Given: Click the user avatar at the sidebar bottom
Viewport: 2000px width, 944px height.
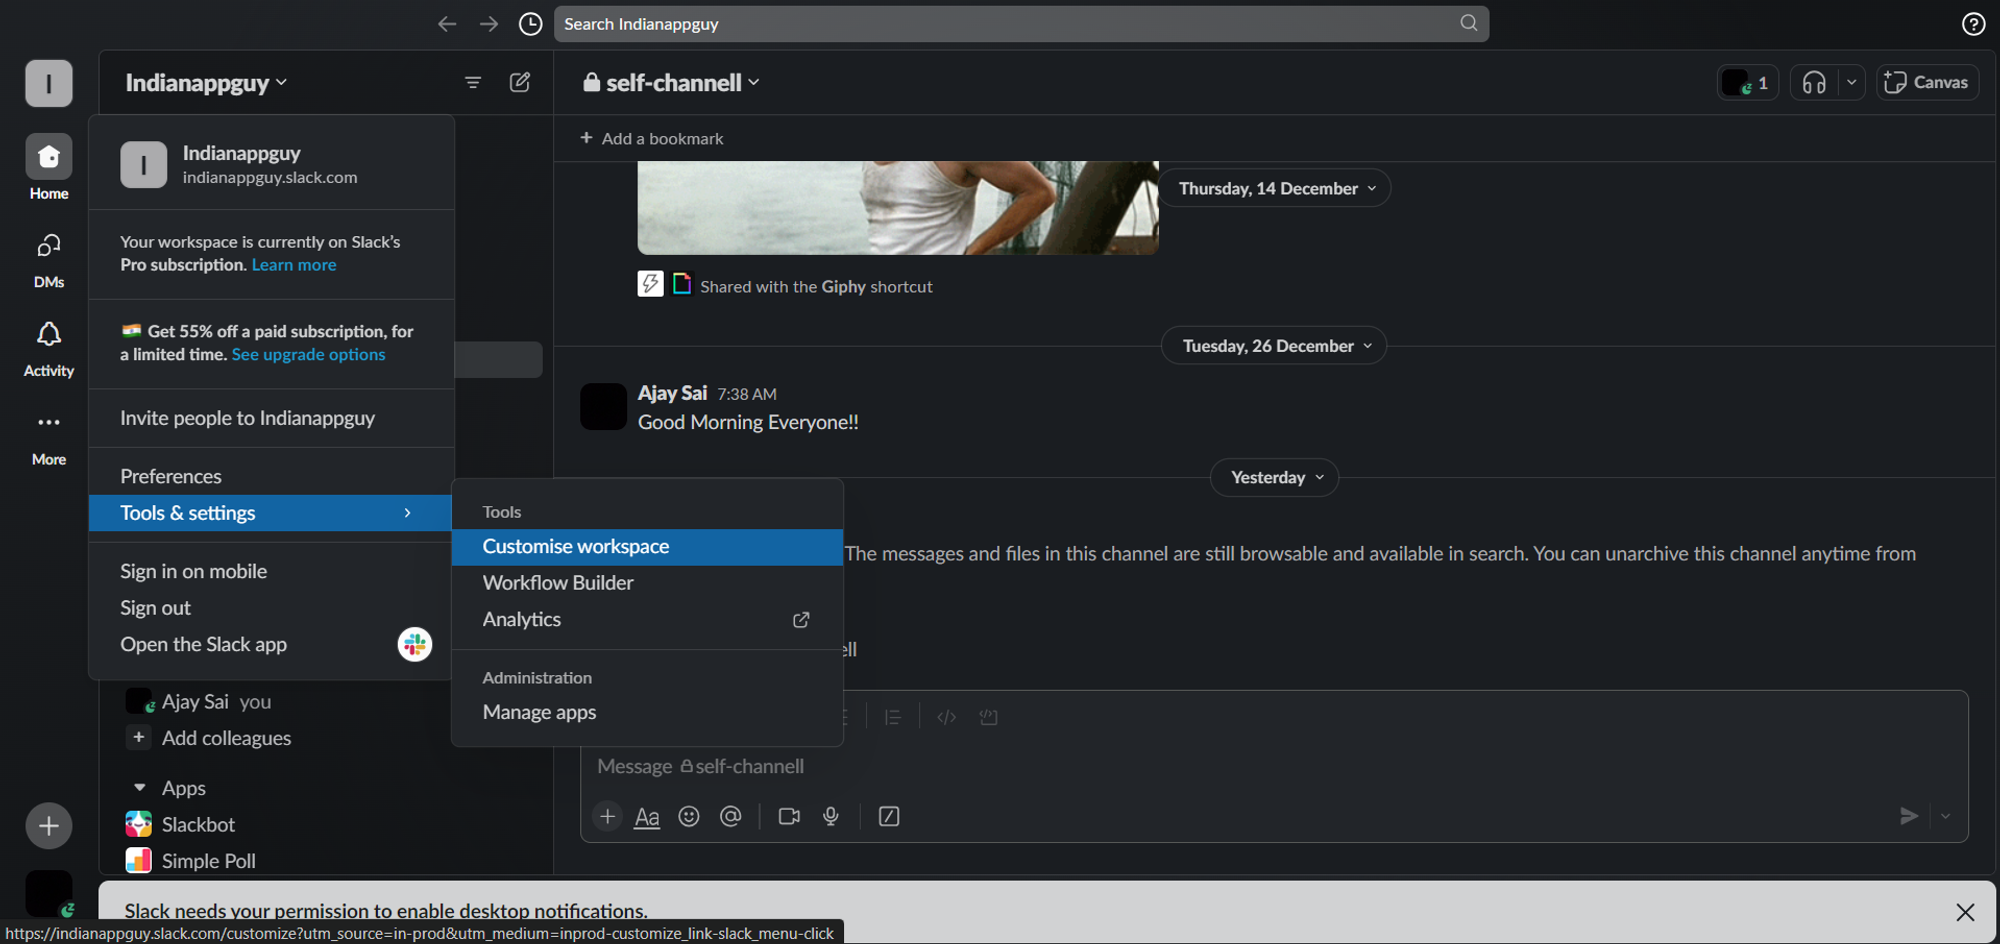Looking at the screenshot, I should (x=49, y=893).
